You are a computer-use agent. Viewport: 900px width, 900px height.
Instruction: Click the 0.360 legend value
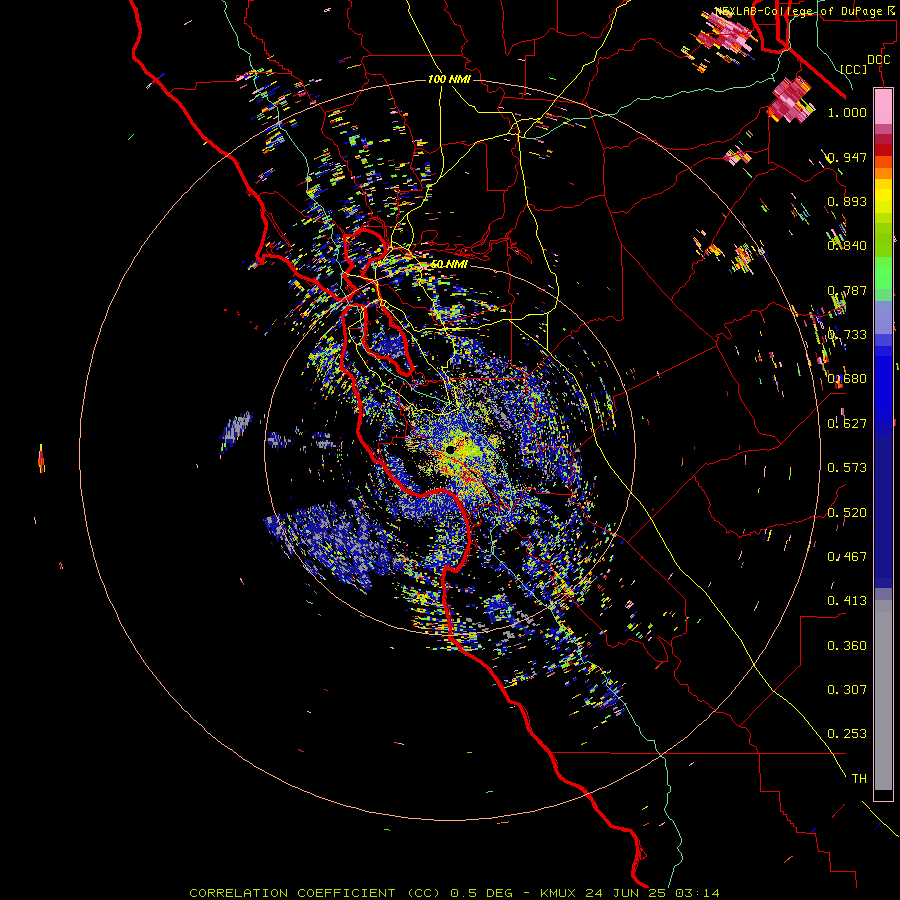point(847,646)
